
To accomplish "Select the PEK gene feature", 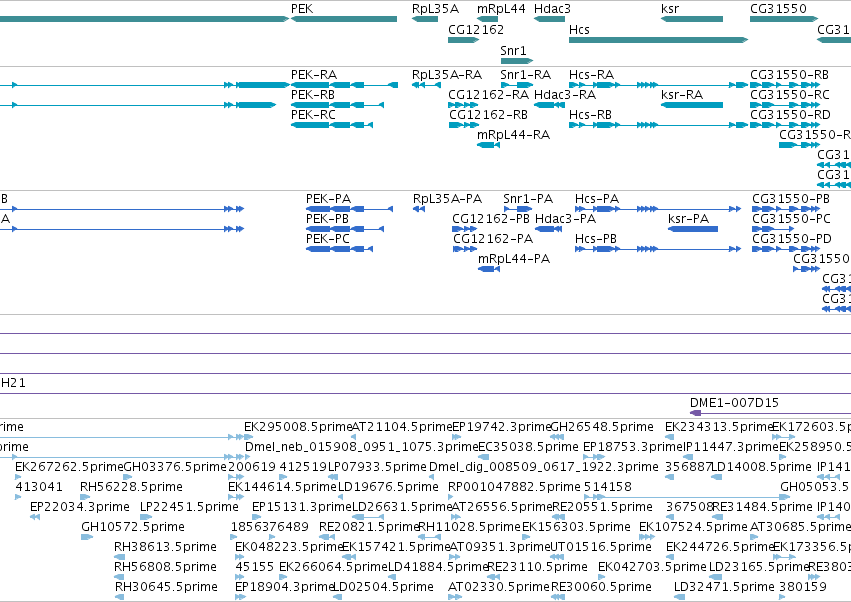I will point(344,19).
